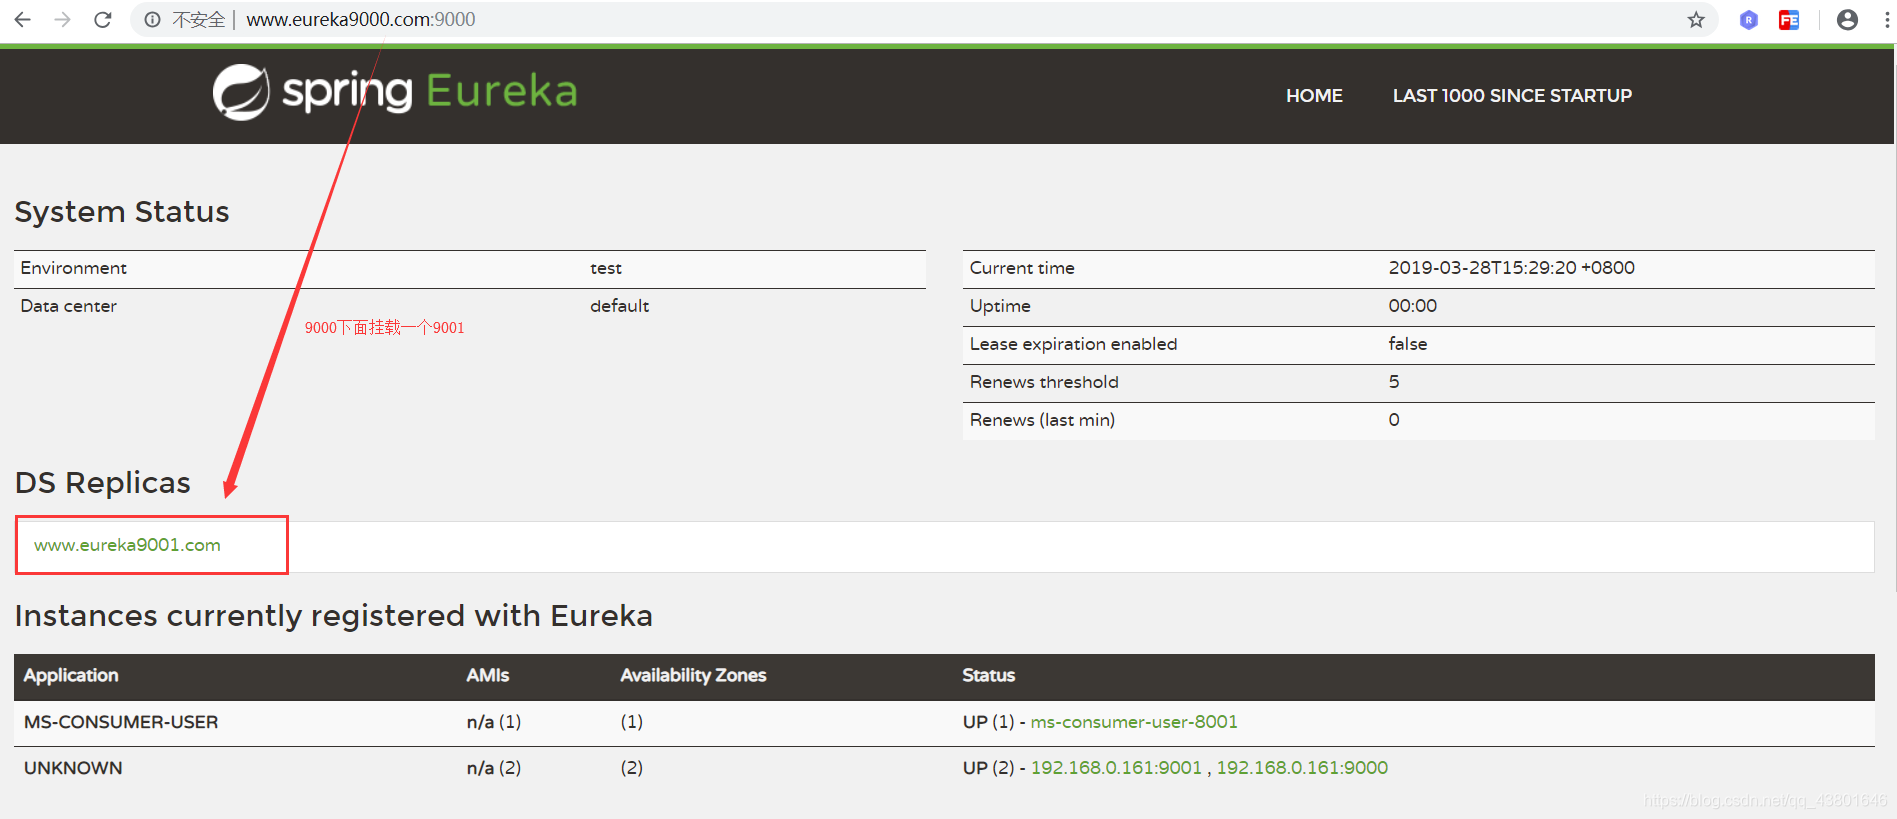Viewport: 1897px width, 819px height.
Task: Click n/a (2) in UNKNOWN row
Action: point(494,768)
